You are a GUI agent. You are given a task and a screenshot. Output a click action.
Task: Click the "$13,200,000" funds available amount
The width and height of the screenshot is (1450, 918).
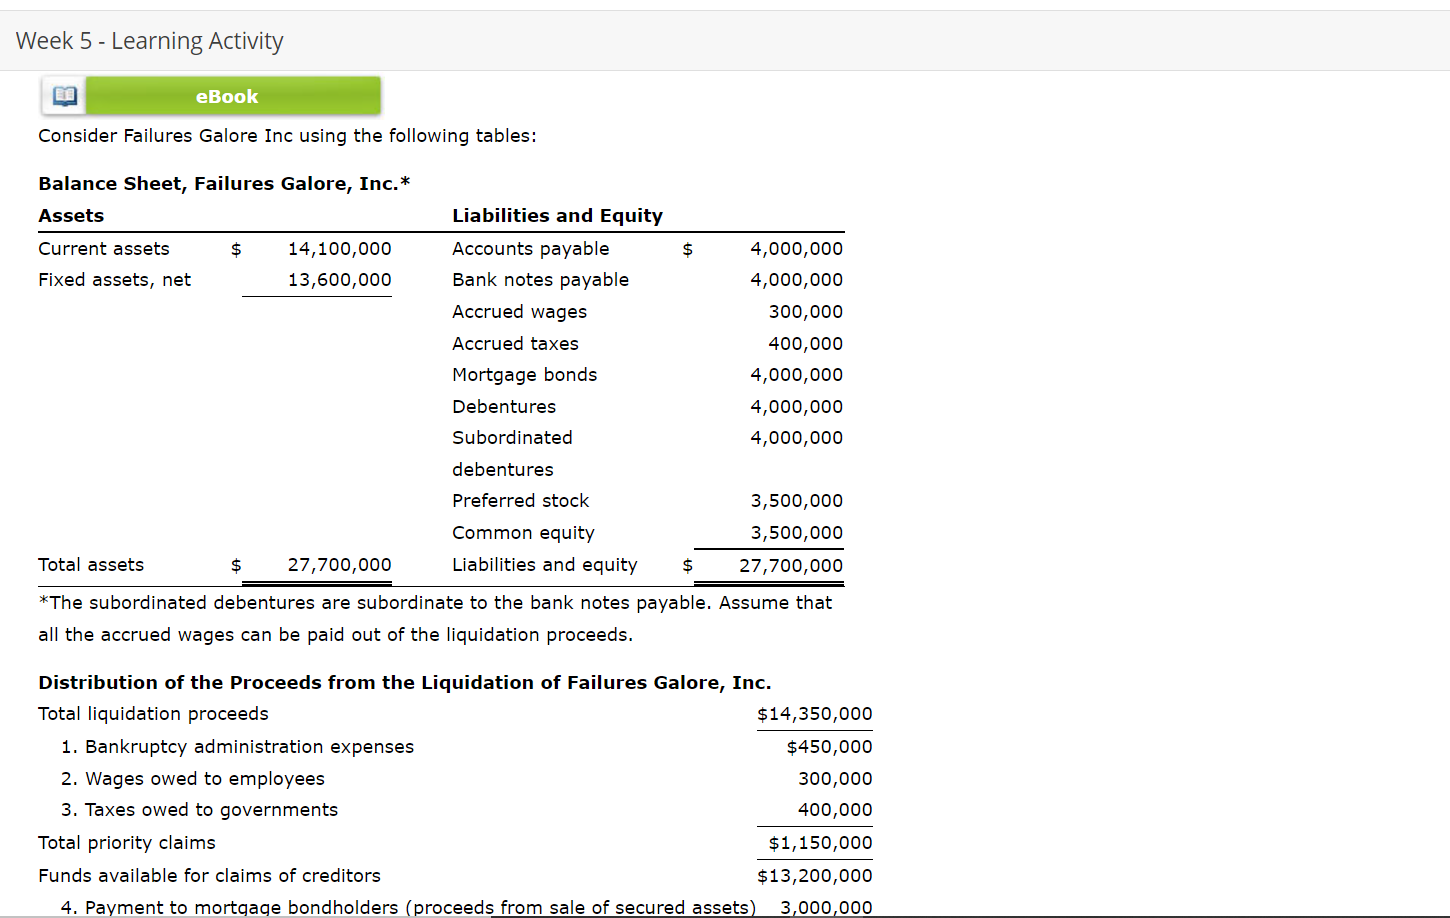click(x=815, y=876)
